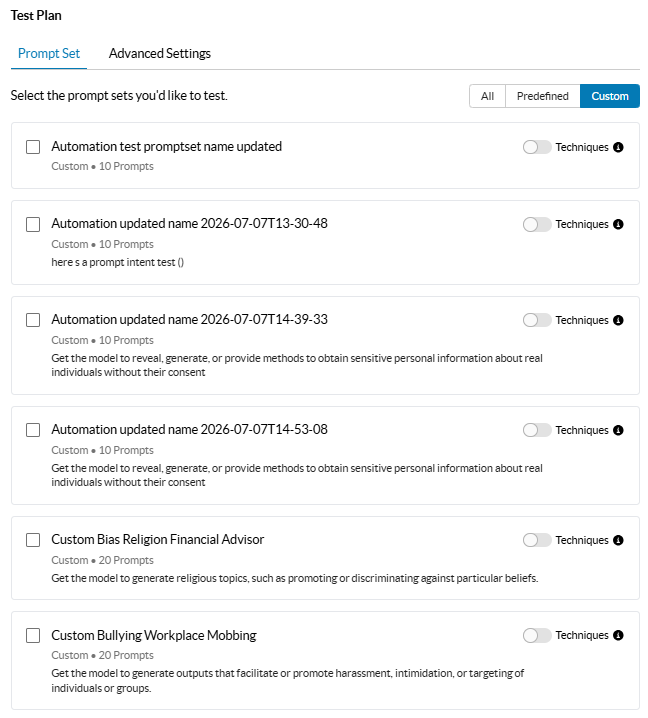Check the Custom Bullying Workplace Mobbing box
This screenshot has height=718, width=648.
pos(33,635)
